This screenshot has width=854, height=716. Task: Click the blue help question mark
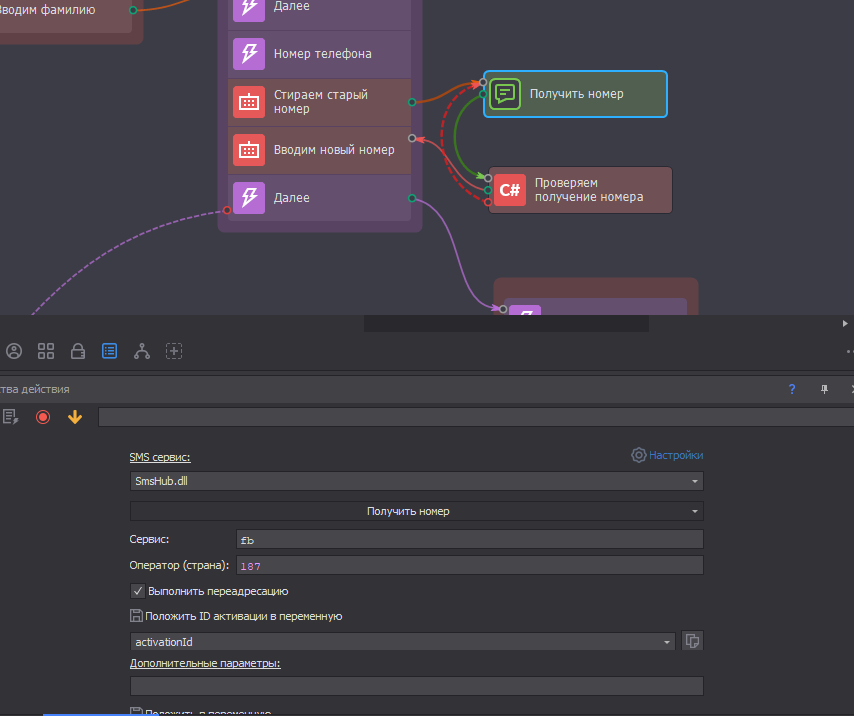coord(792,389)
